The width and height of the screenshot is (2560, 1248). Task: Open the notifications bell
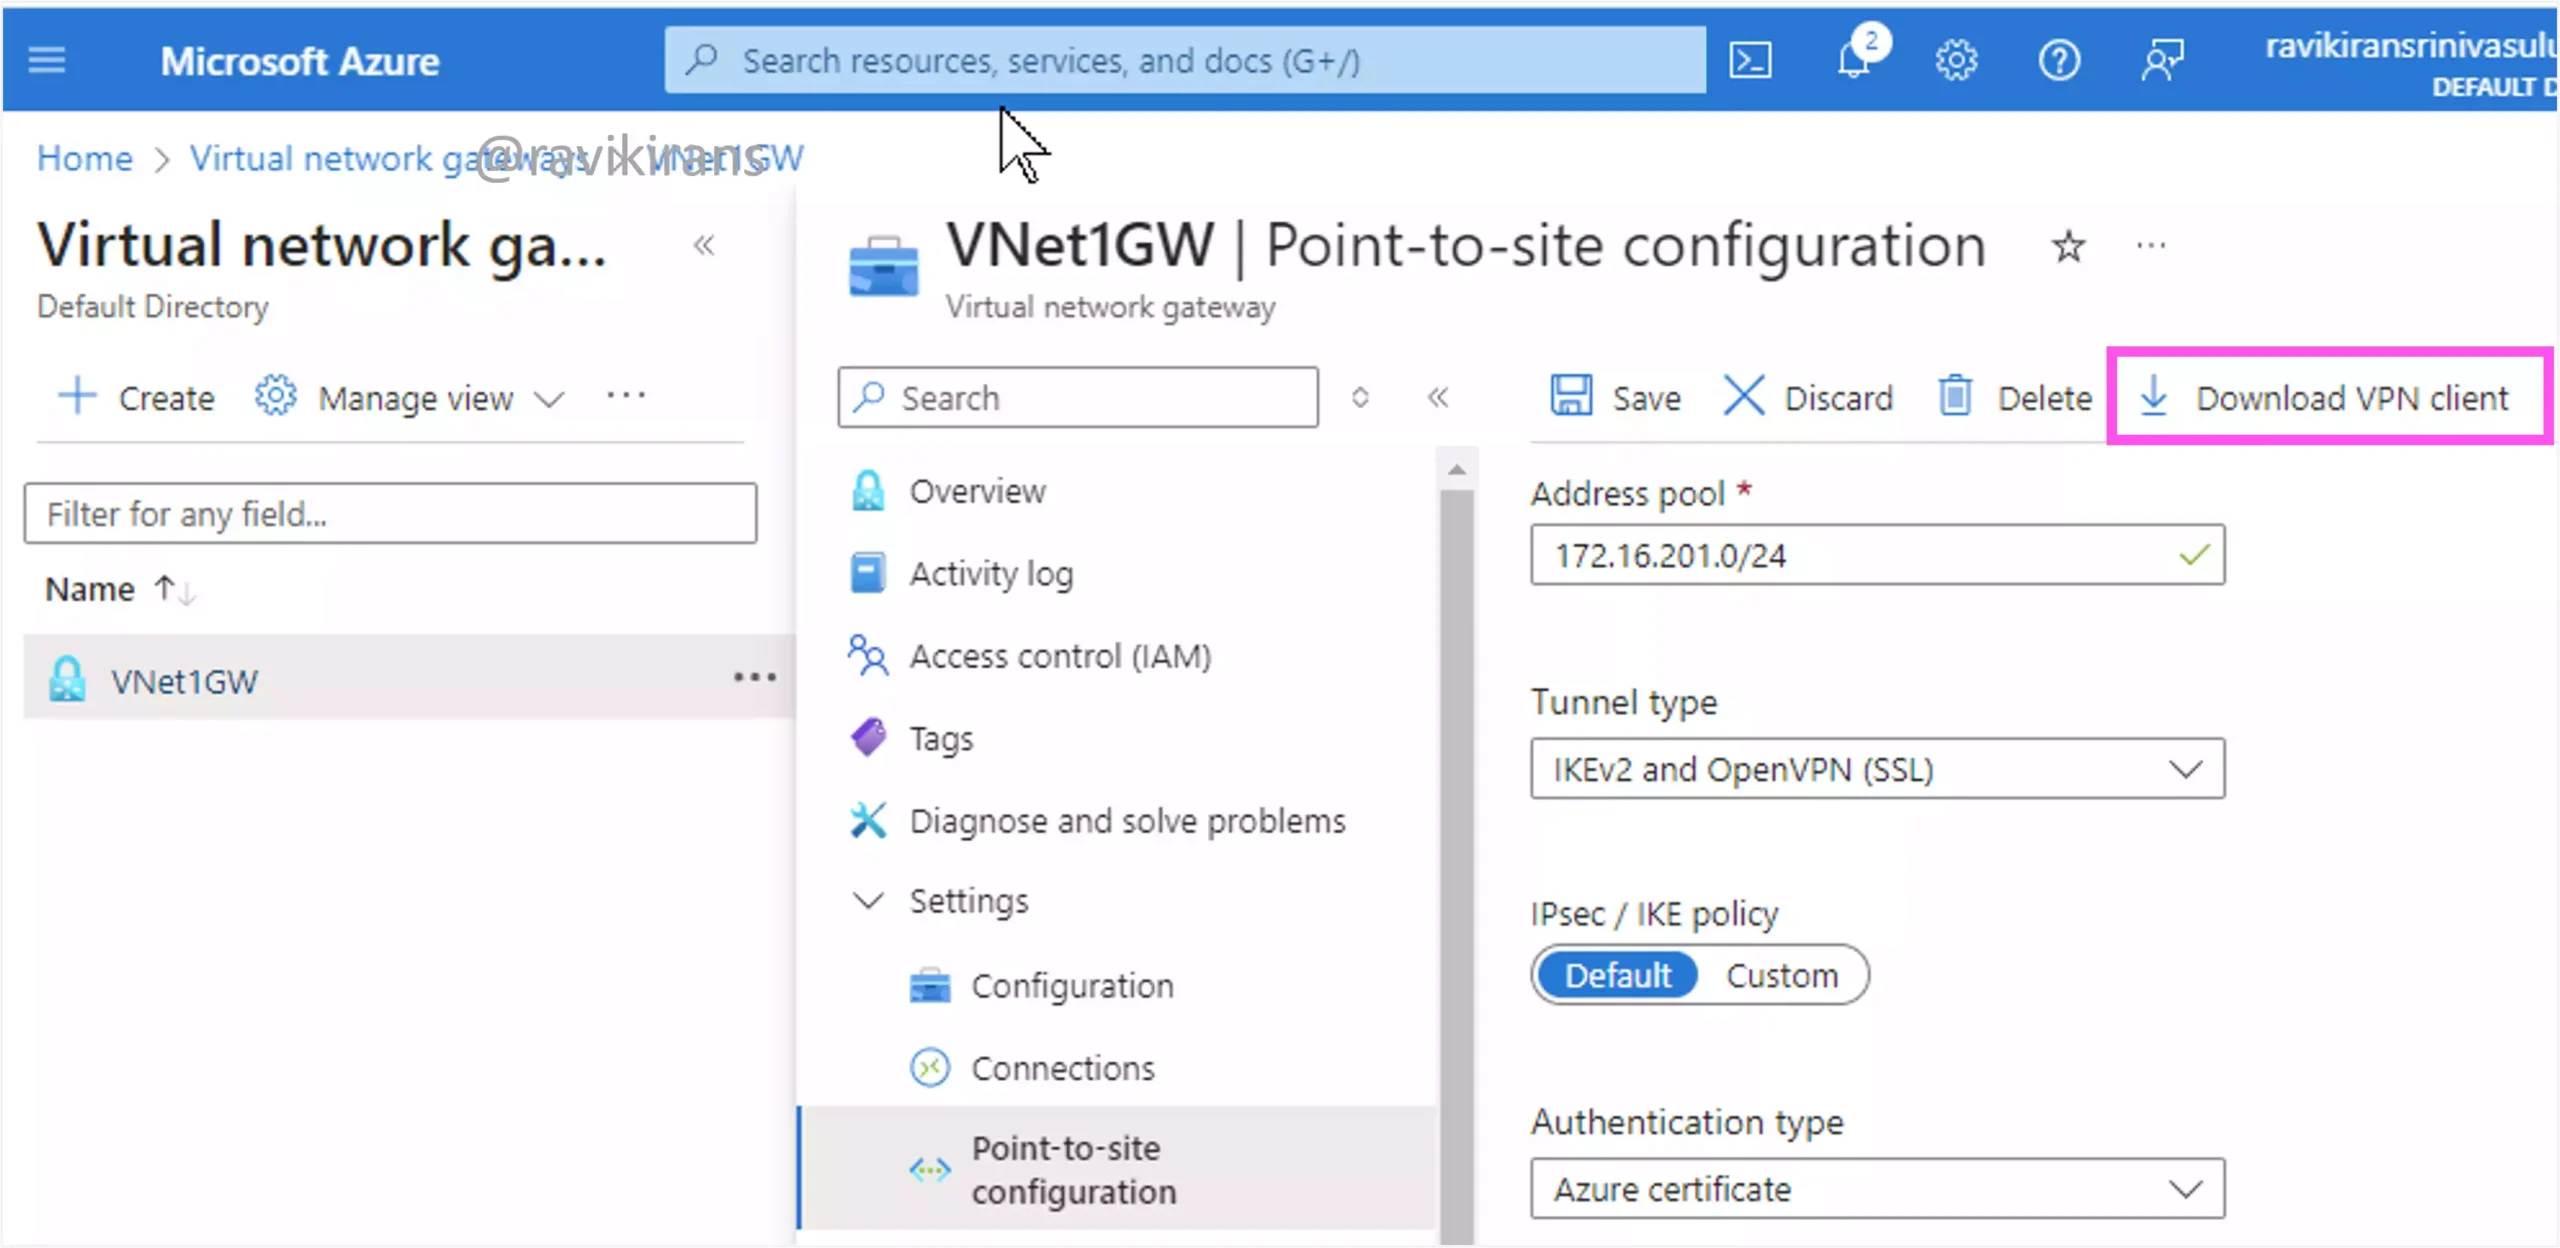click(1856, 58)
